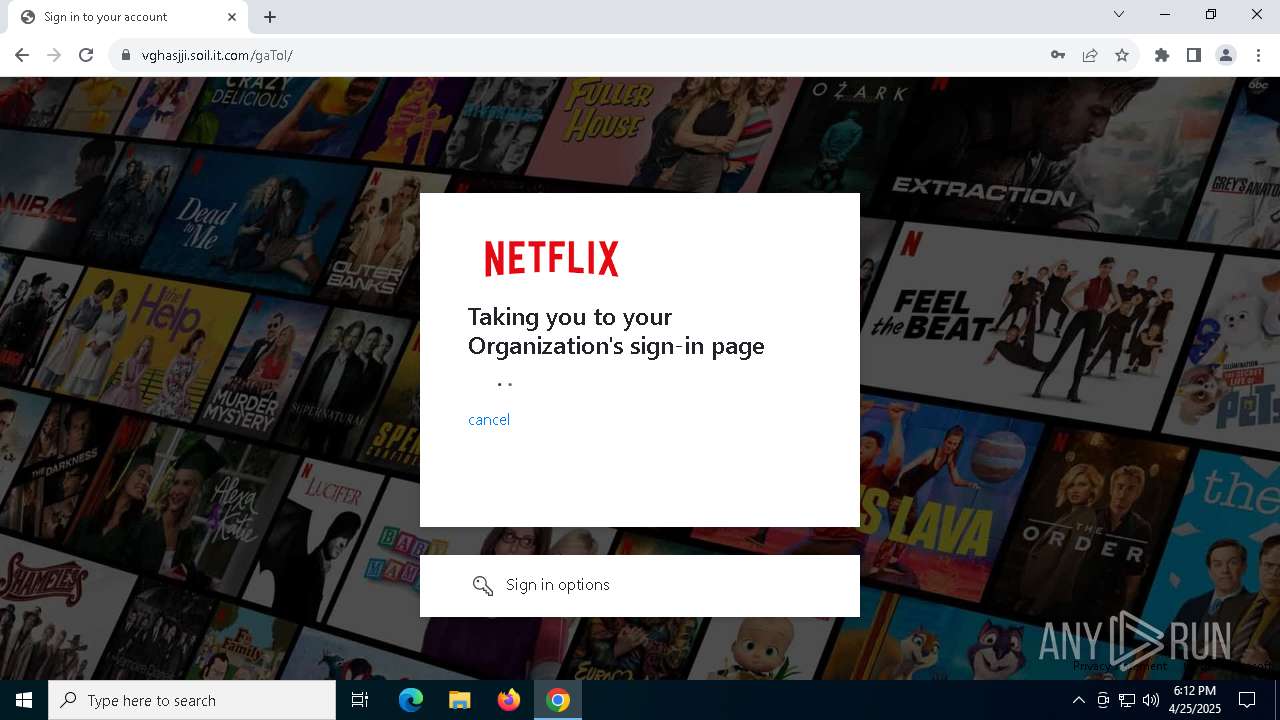Select Chrome icon on taskbar

point(558,700)
